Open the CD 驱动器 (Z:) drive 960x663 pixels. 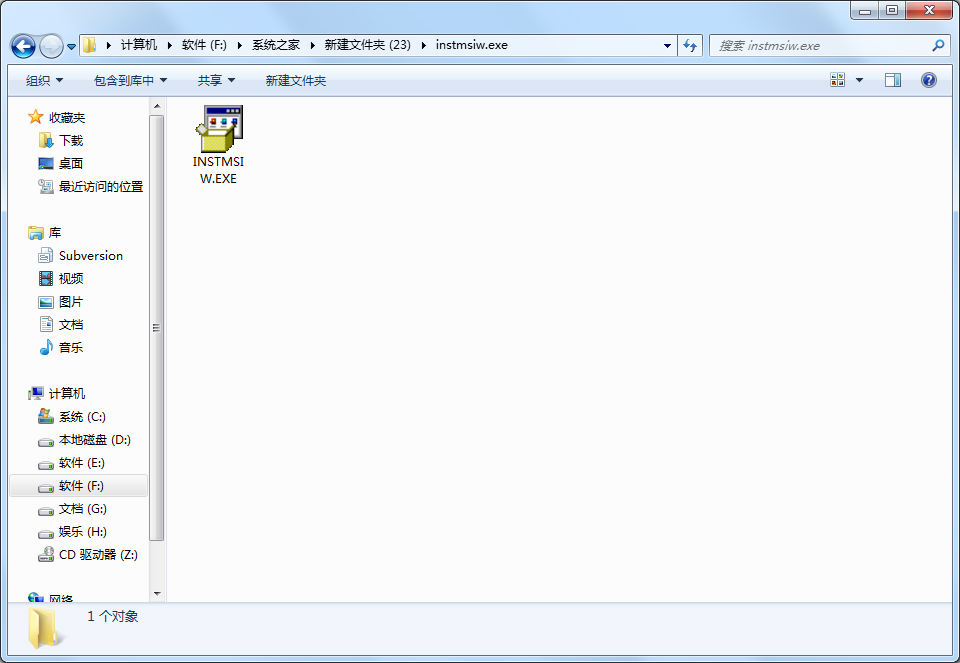point(97,555)
